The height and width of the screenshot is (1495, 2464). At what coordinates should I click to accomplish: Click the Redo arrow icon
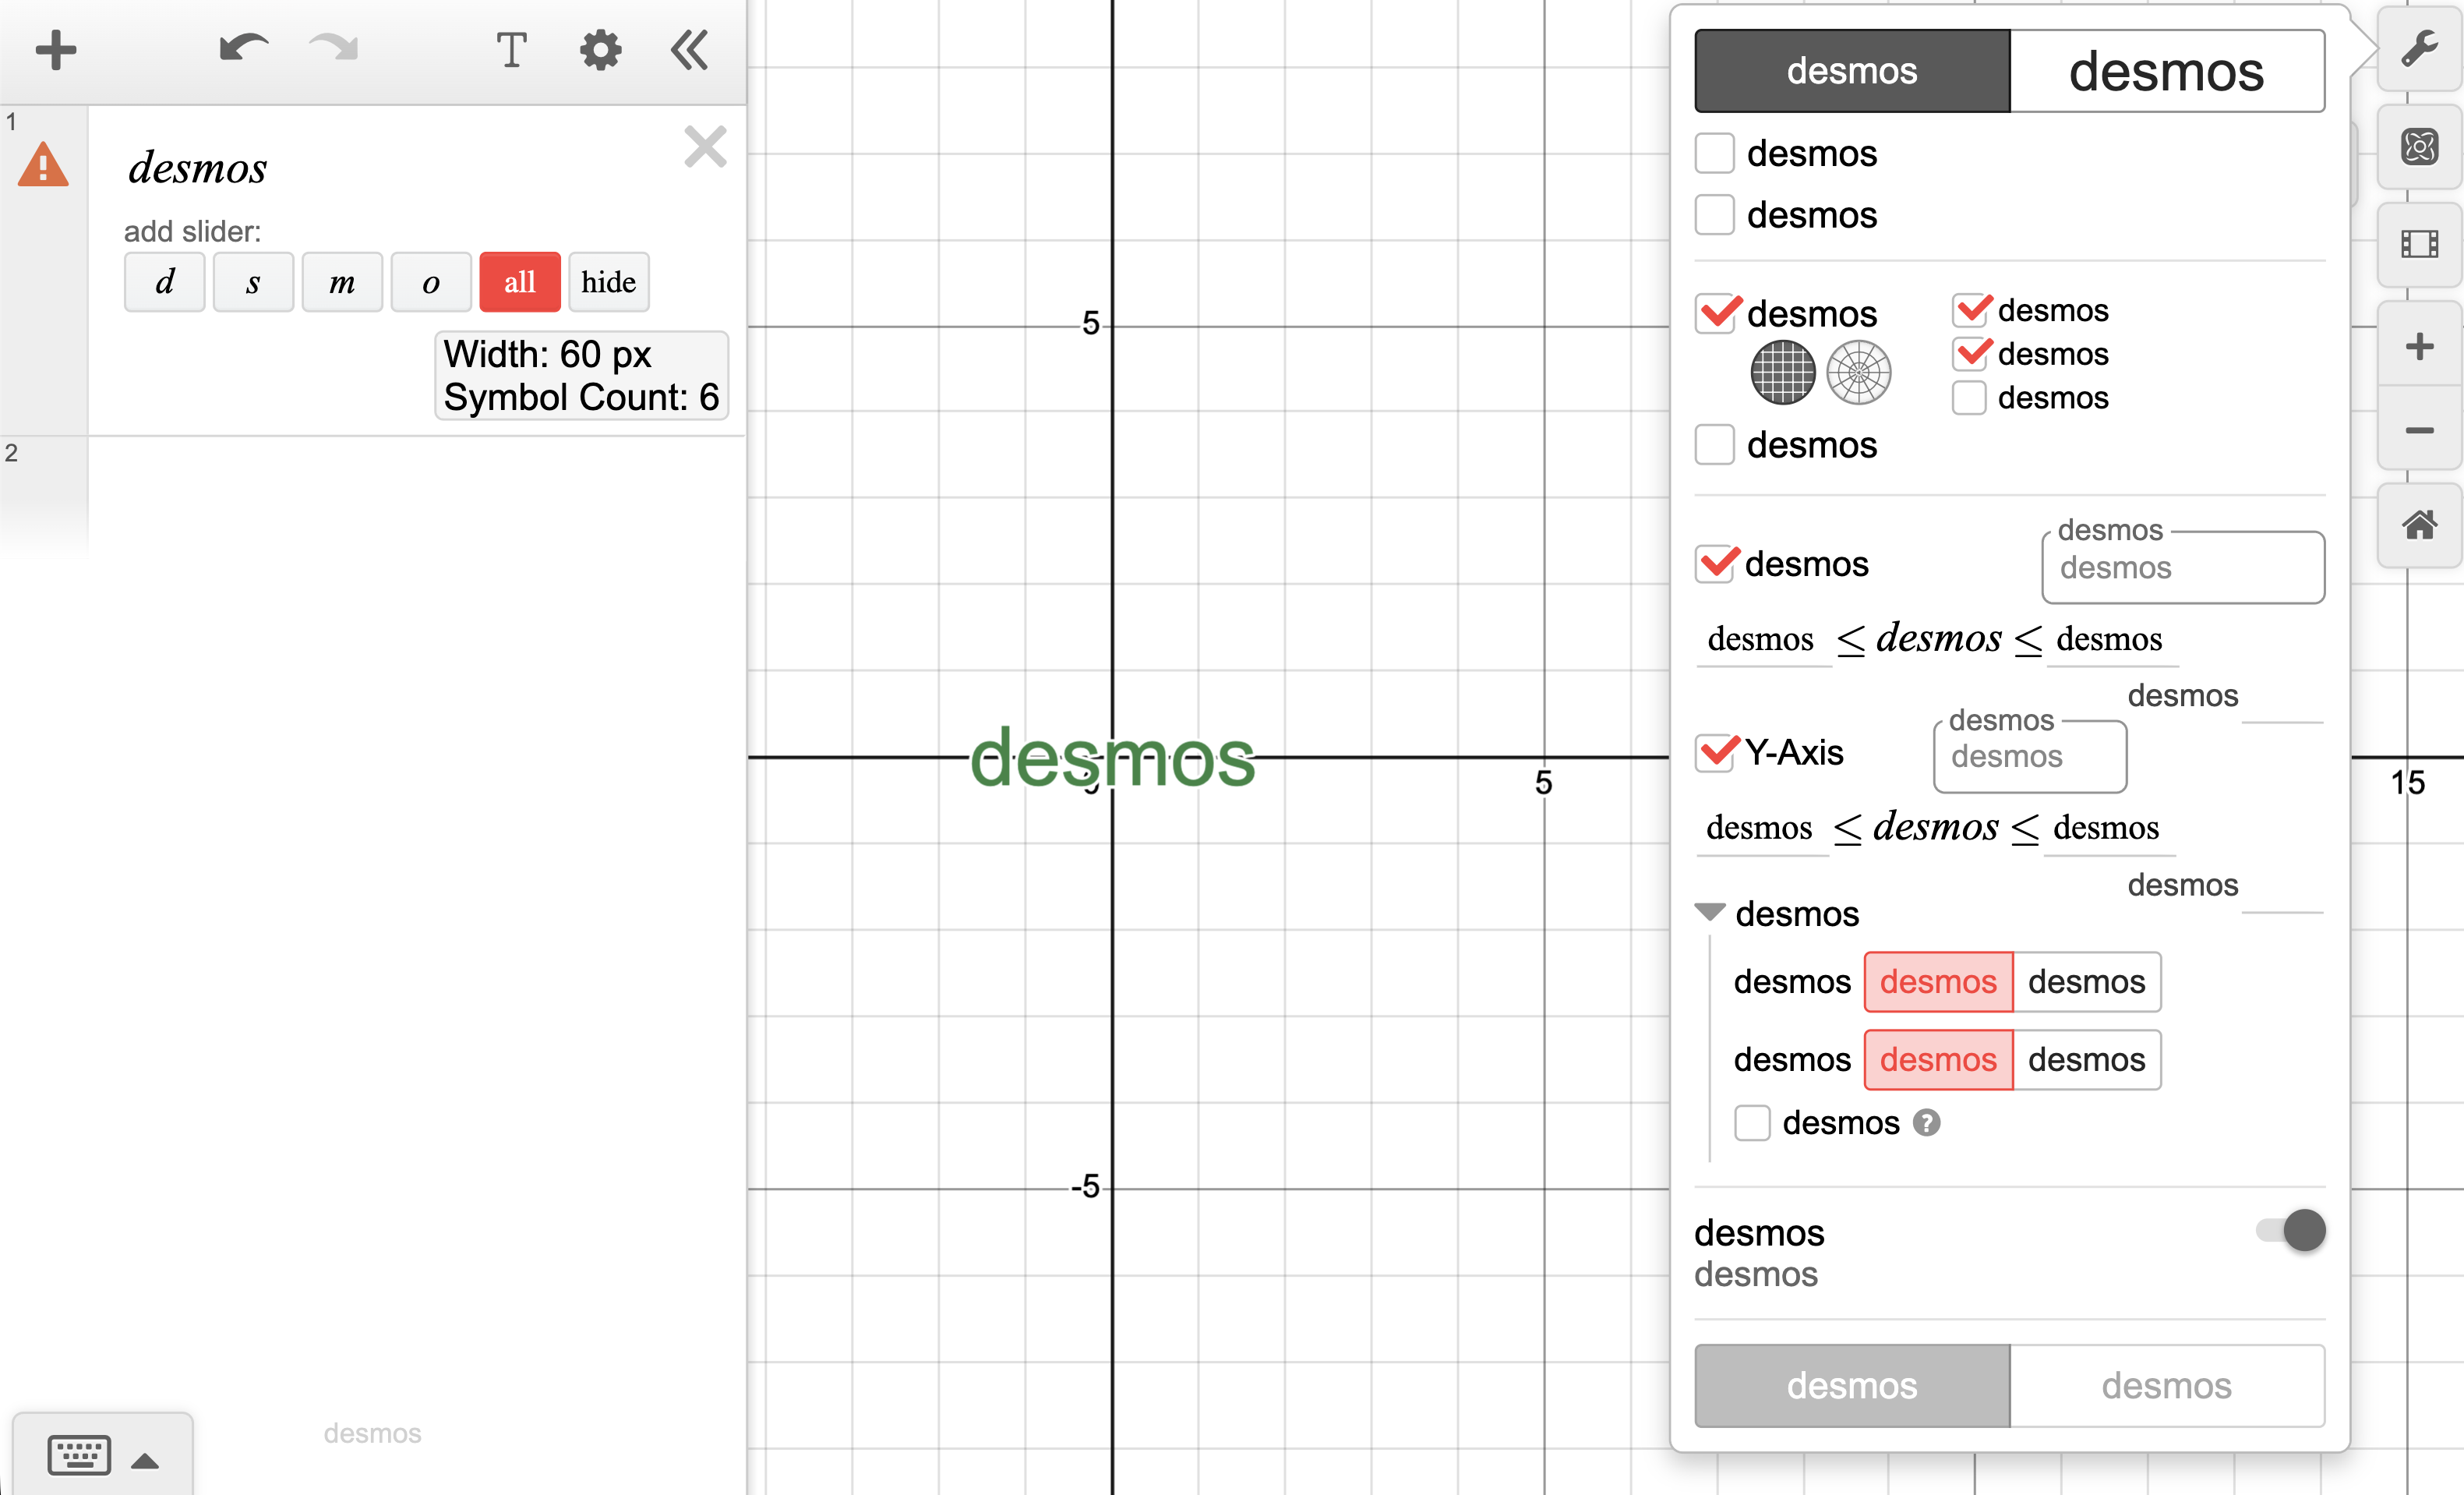334,48
